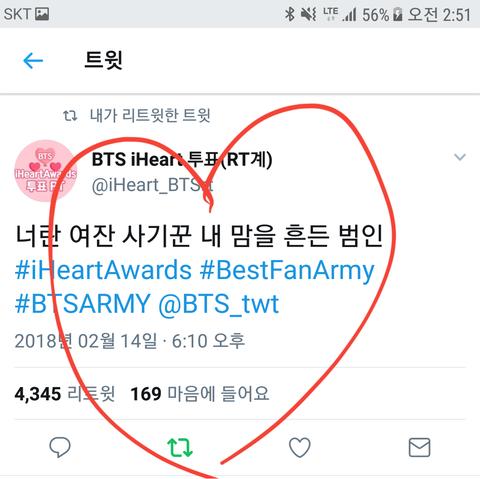The image size is (480, 479).
Task: View the 4,345 retweets list
Action: (65, 394)
